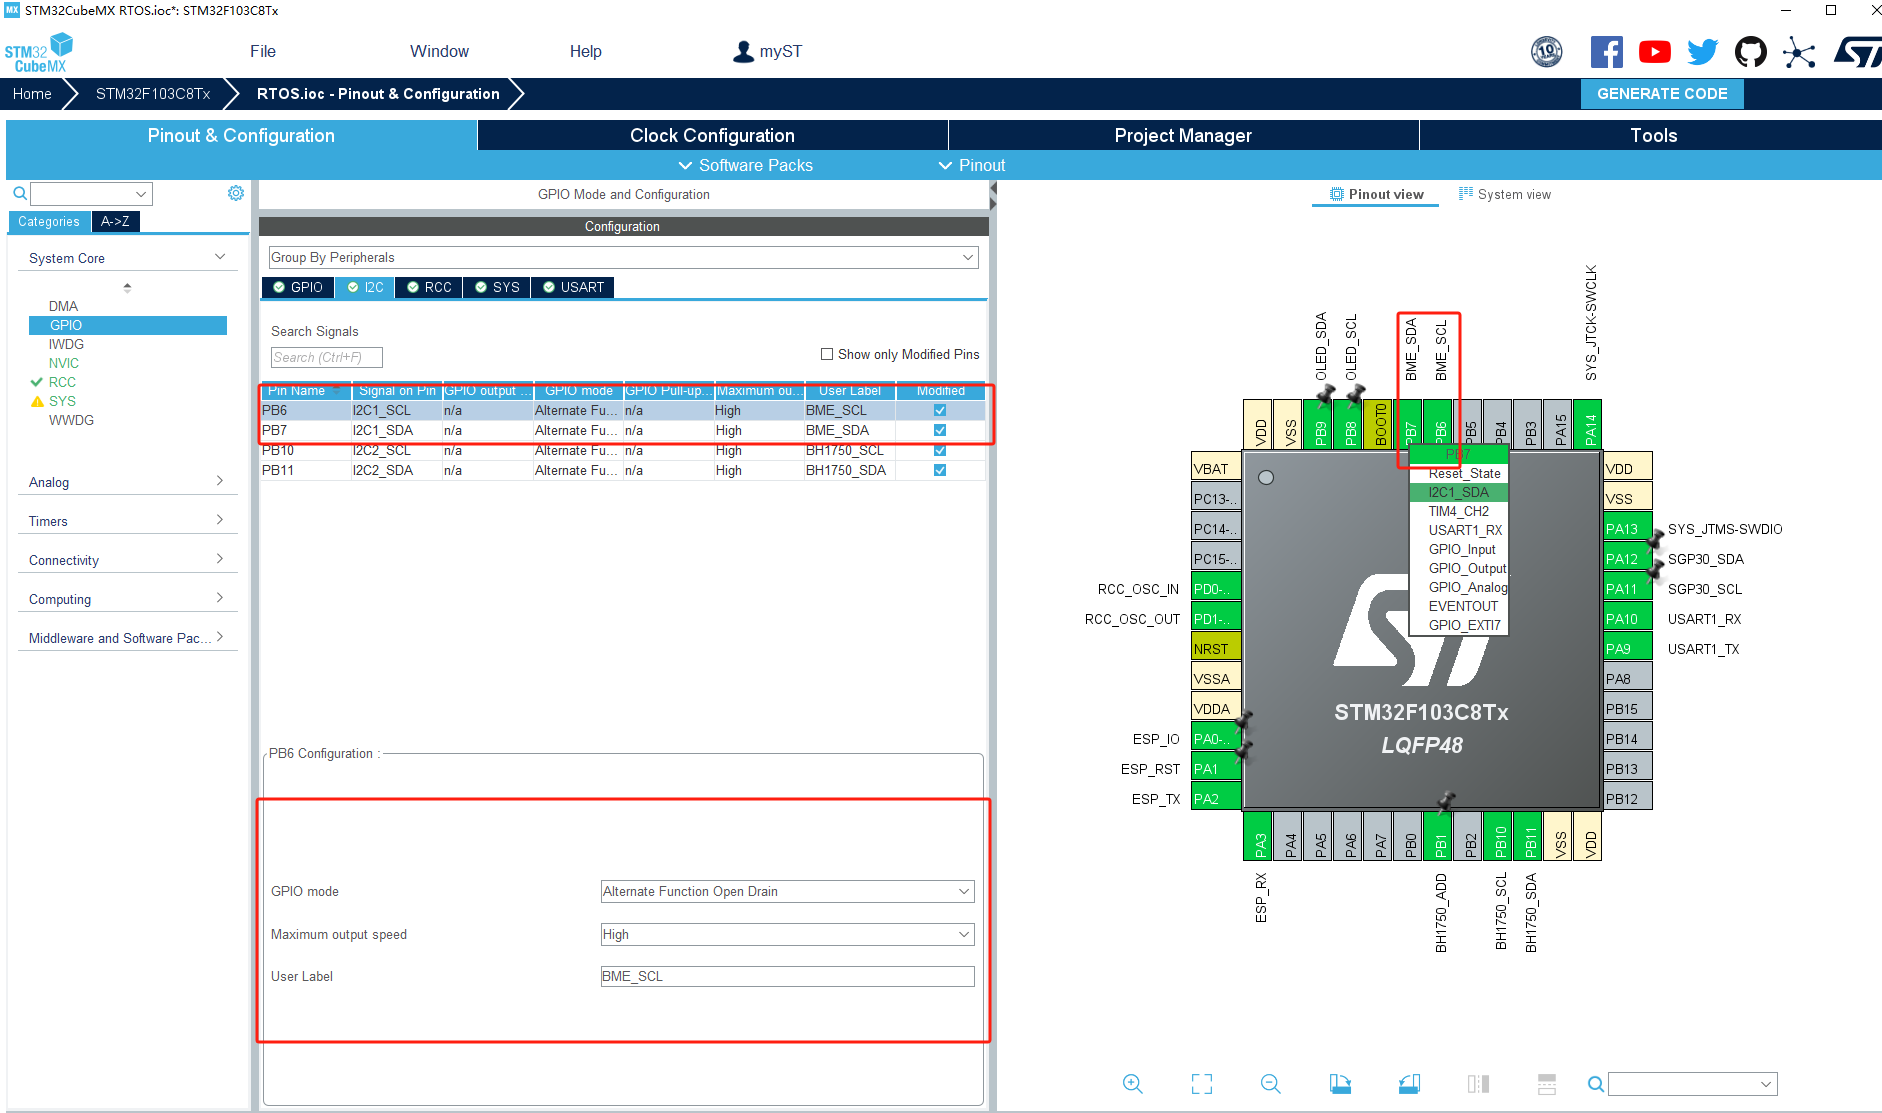Click the best fit view icon
Image resolution: width=1882 pixels, height=1113 pixels.
click(1201, 1083)
